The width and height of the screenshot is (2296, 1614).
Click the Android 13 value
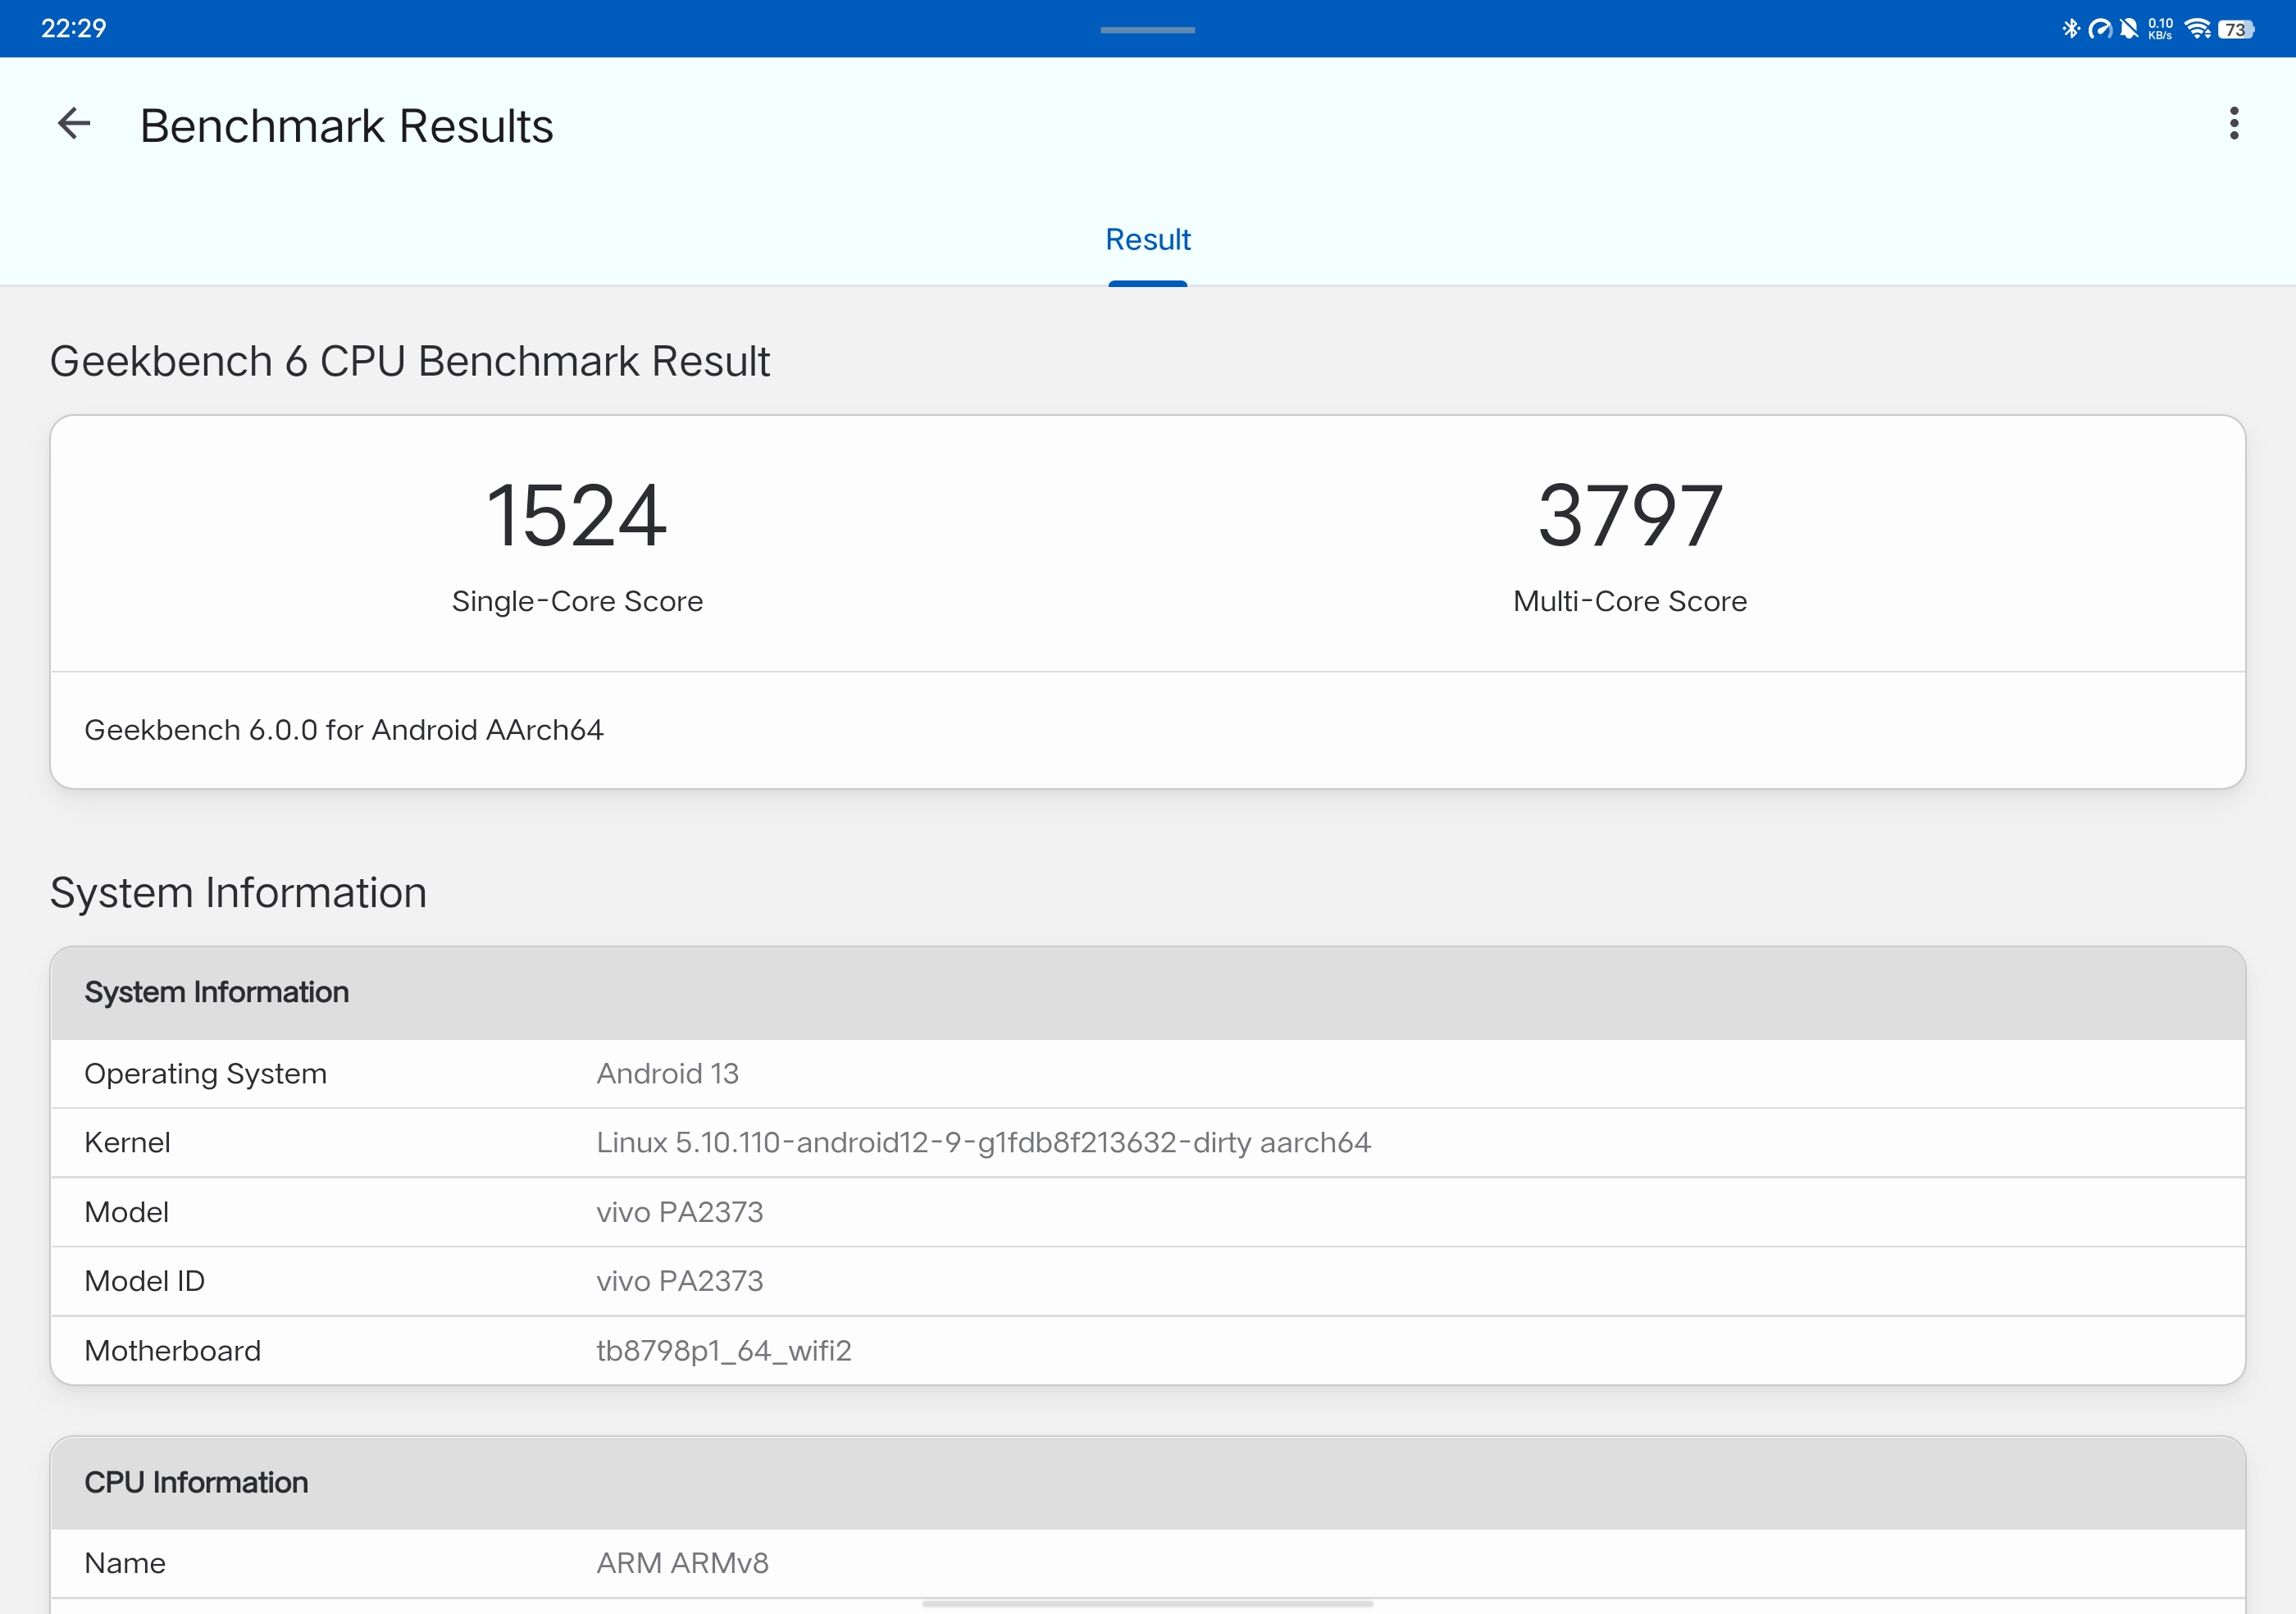(x=667, y=1074)
